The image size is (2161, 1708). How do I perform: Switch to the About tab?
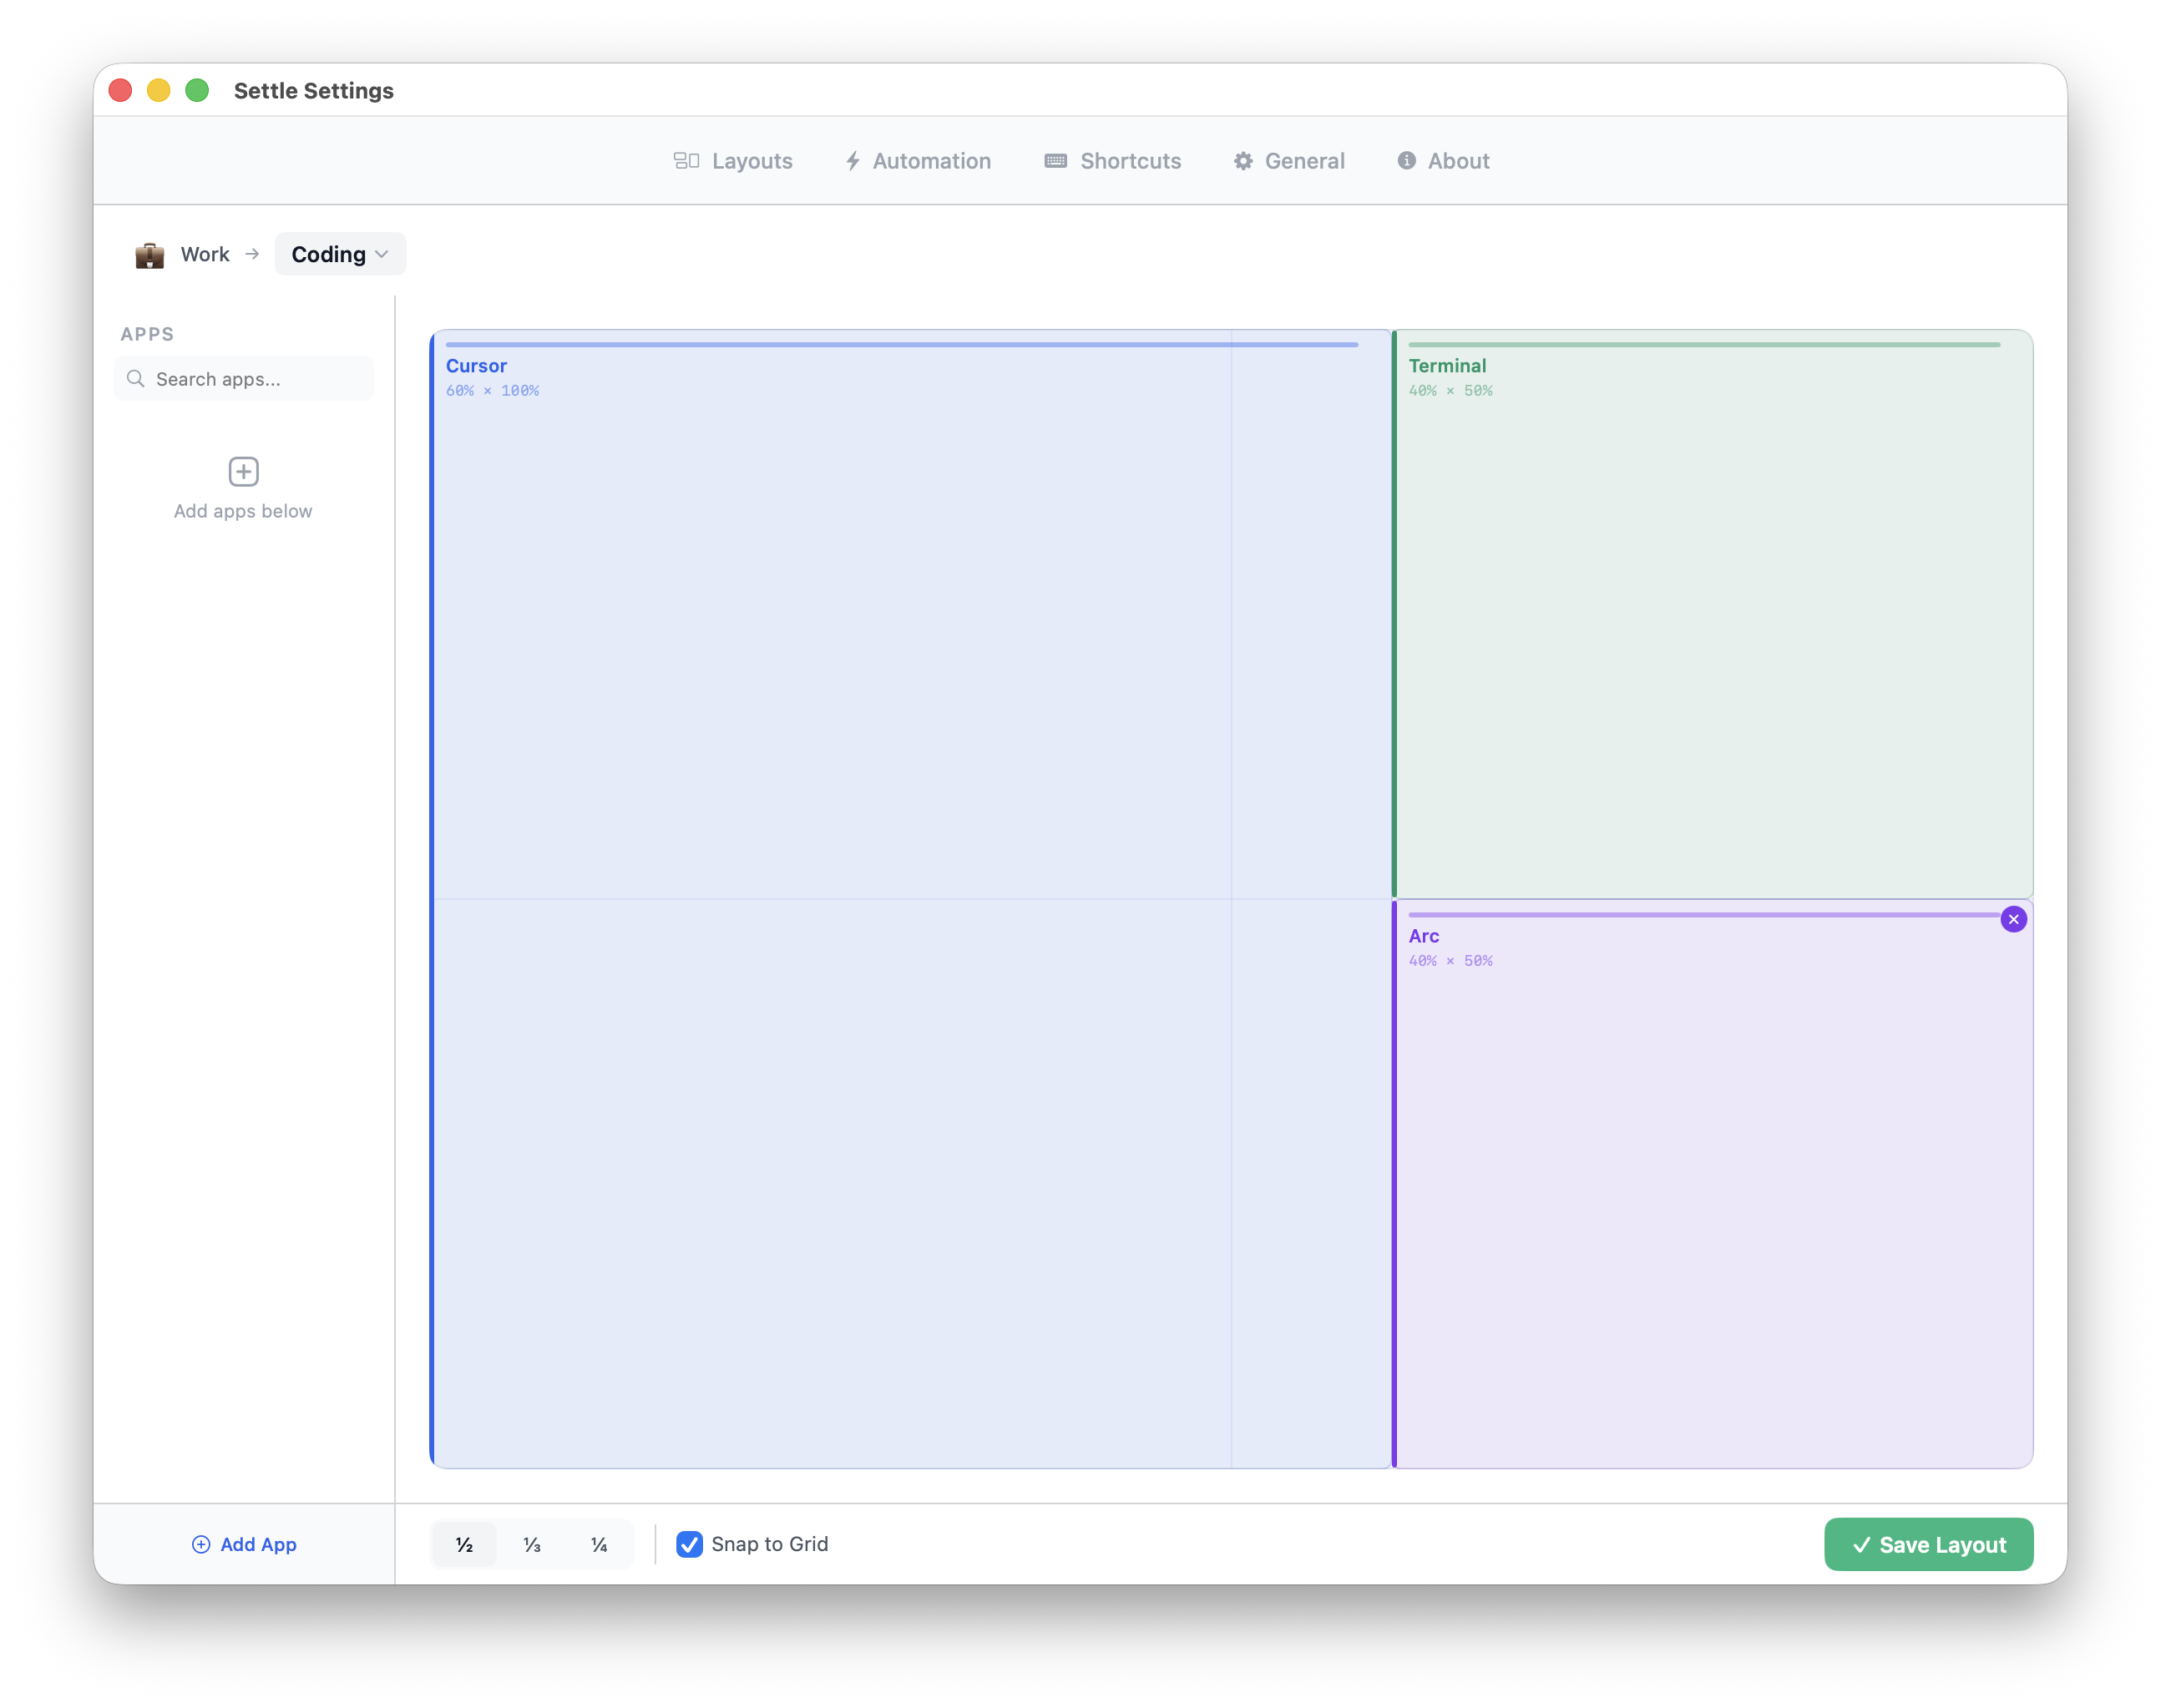tap(1443, 161)
